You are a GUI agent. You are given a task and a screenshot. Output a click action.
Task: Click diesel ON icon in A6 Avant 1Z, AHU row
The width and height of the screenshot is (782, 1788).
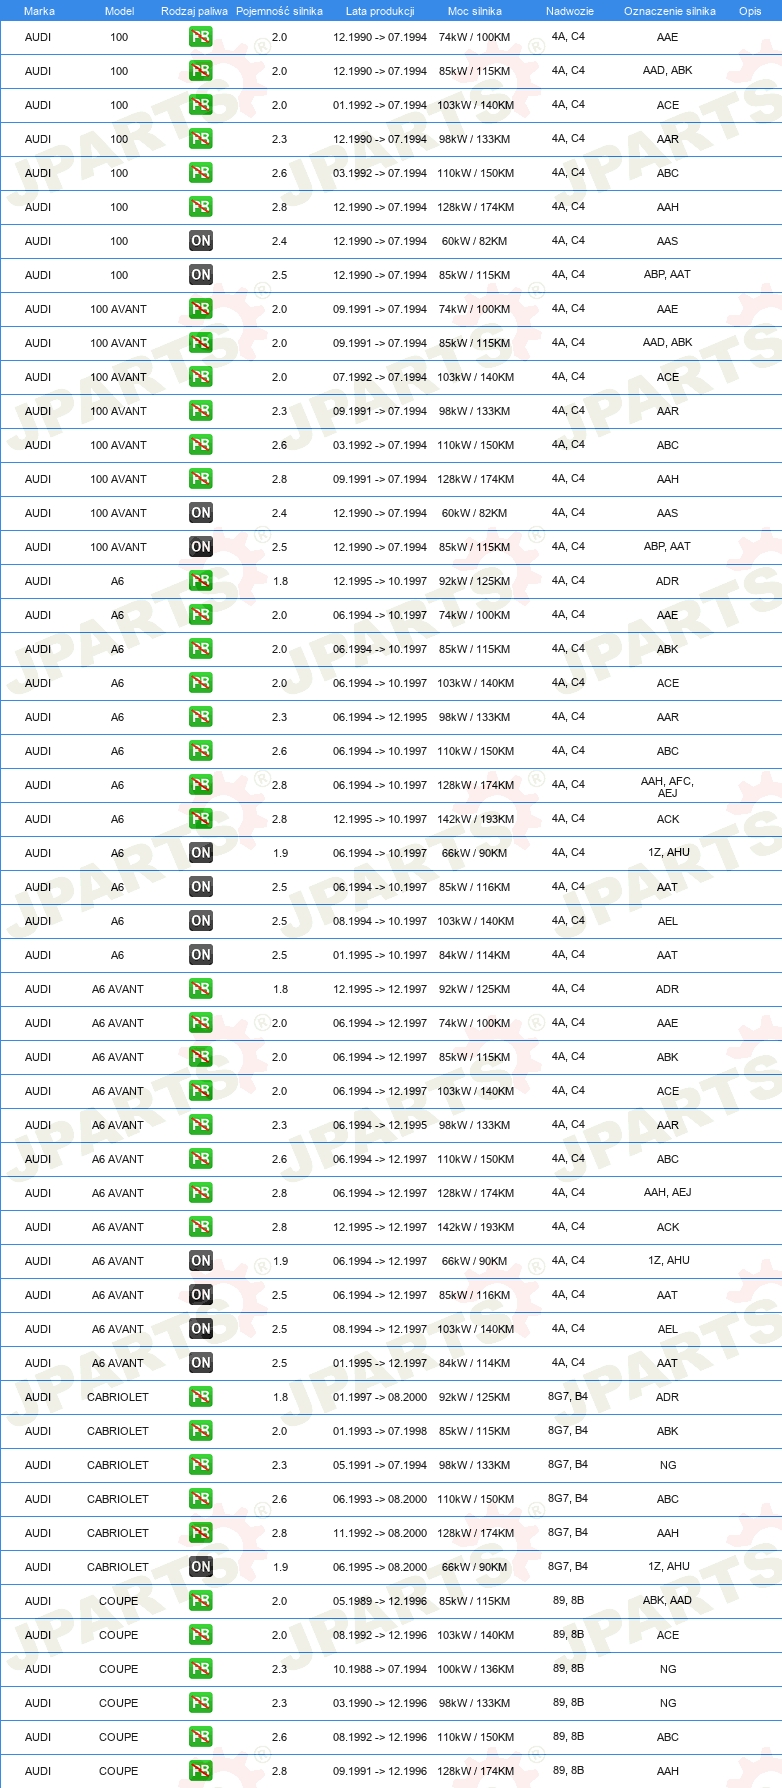pyautogui.click(x=201, y=1261)
